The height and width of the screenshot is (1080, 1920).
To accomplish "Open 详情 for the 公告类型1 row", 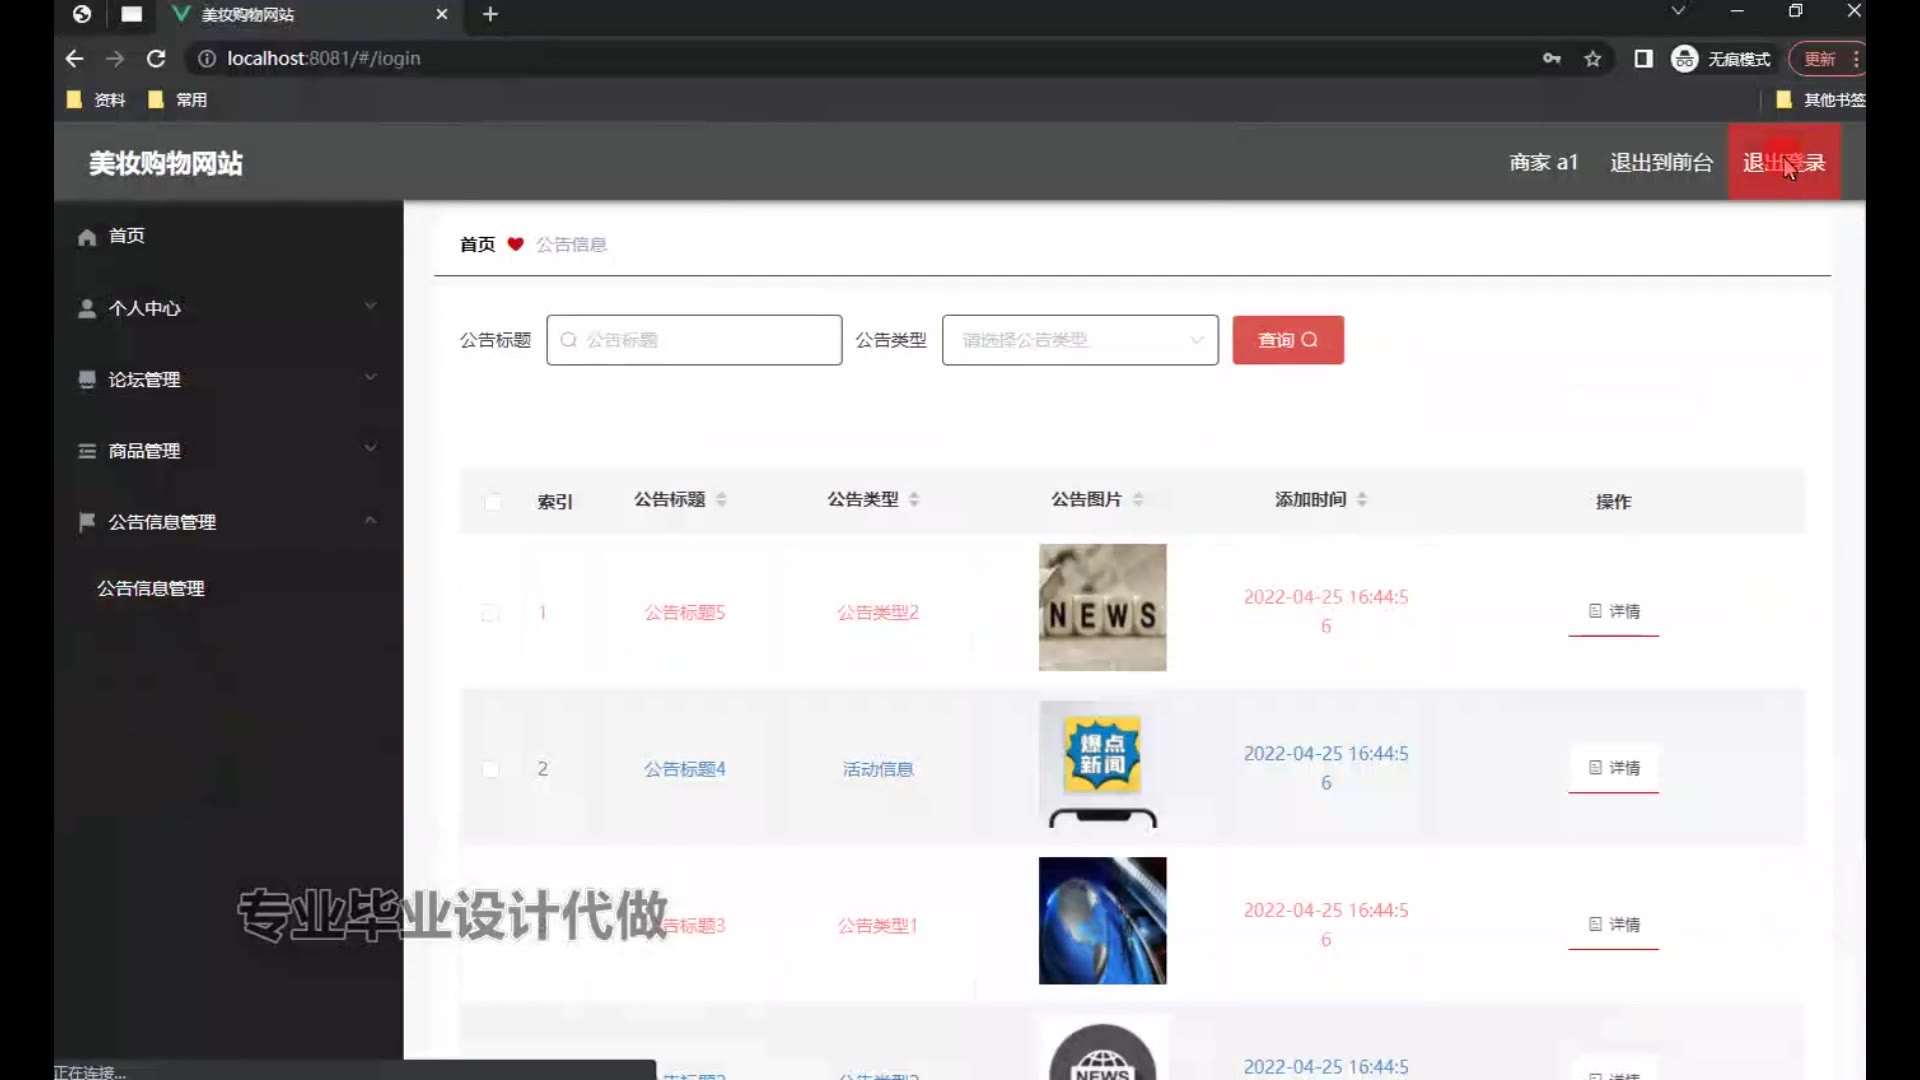I will point(1614,925).
